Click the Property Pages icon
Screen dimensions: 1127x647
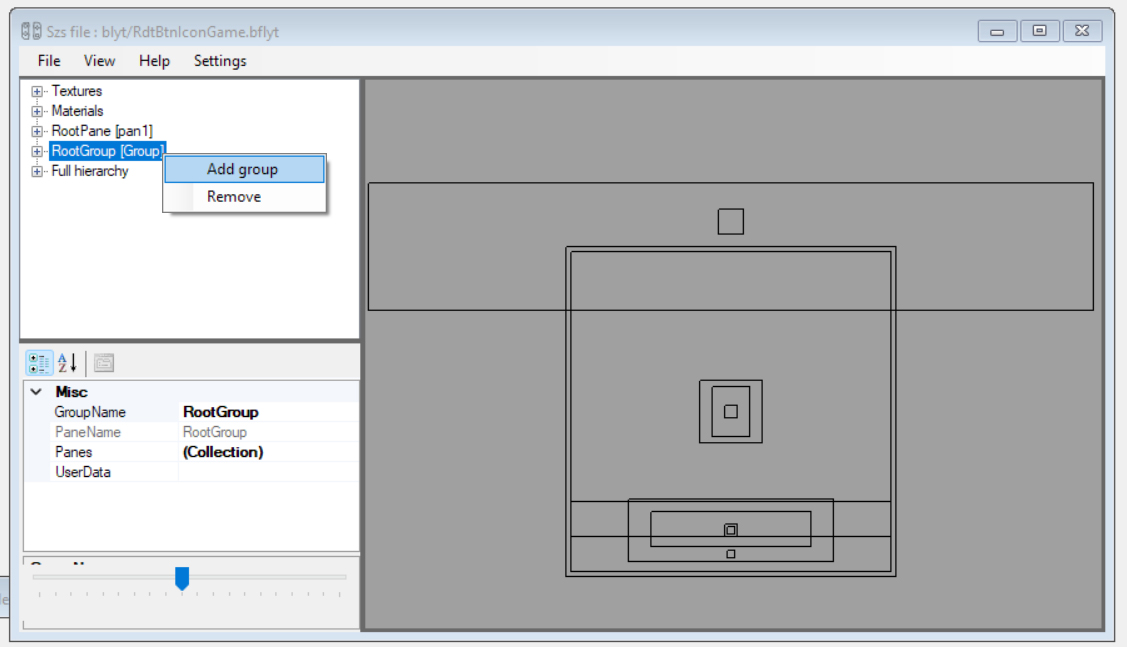point(104,363)
